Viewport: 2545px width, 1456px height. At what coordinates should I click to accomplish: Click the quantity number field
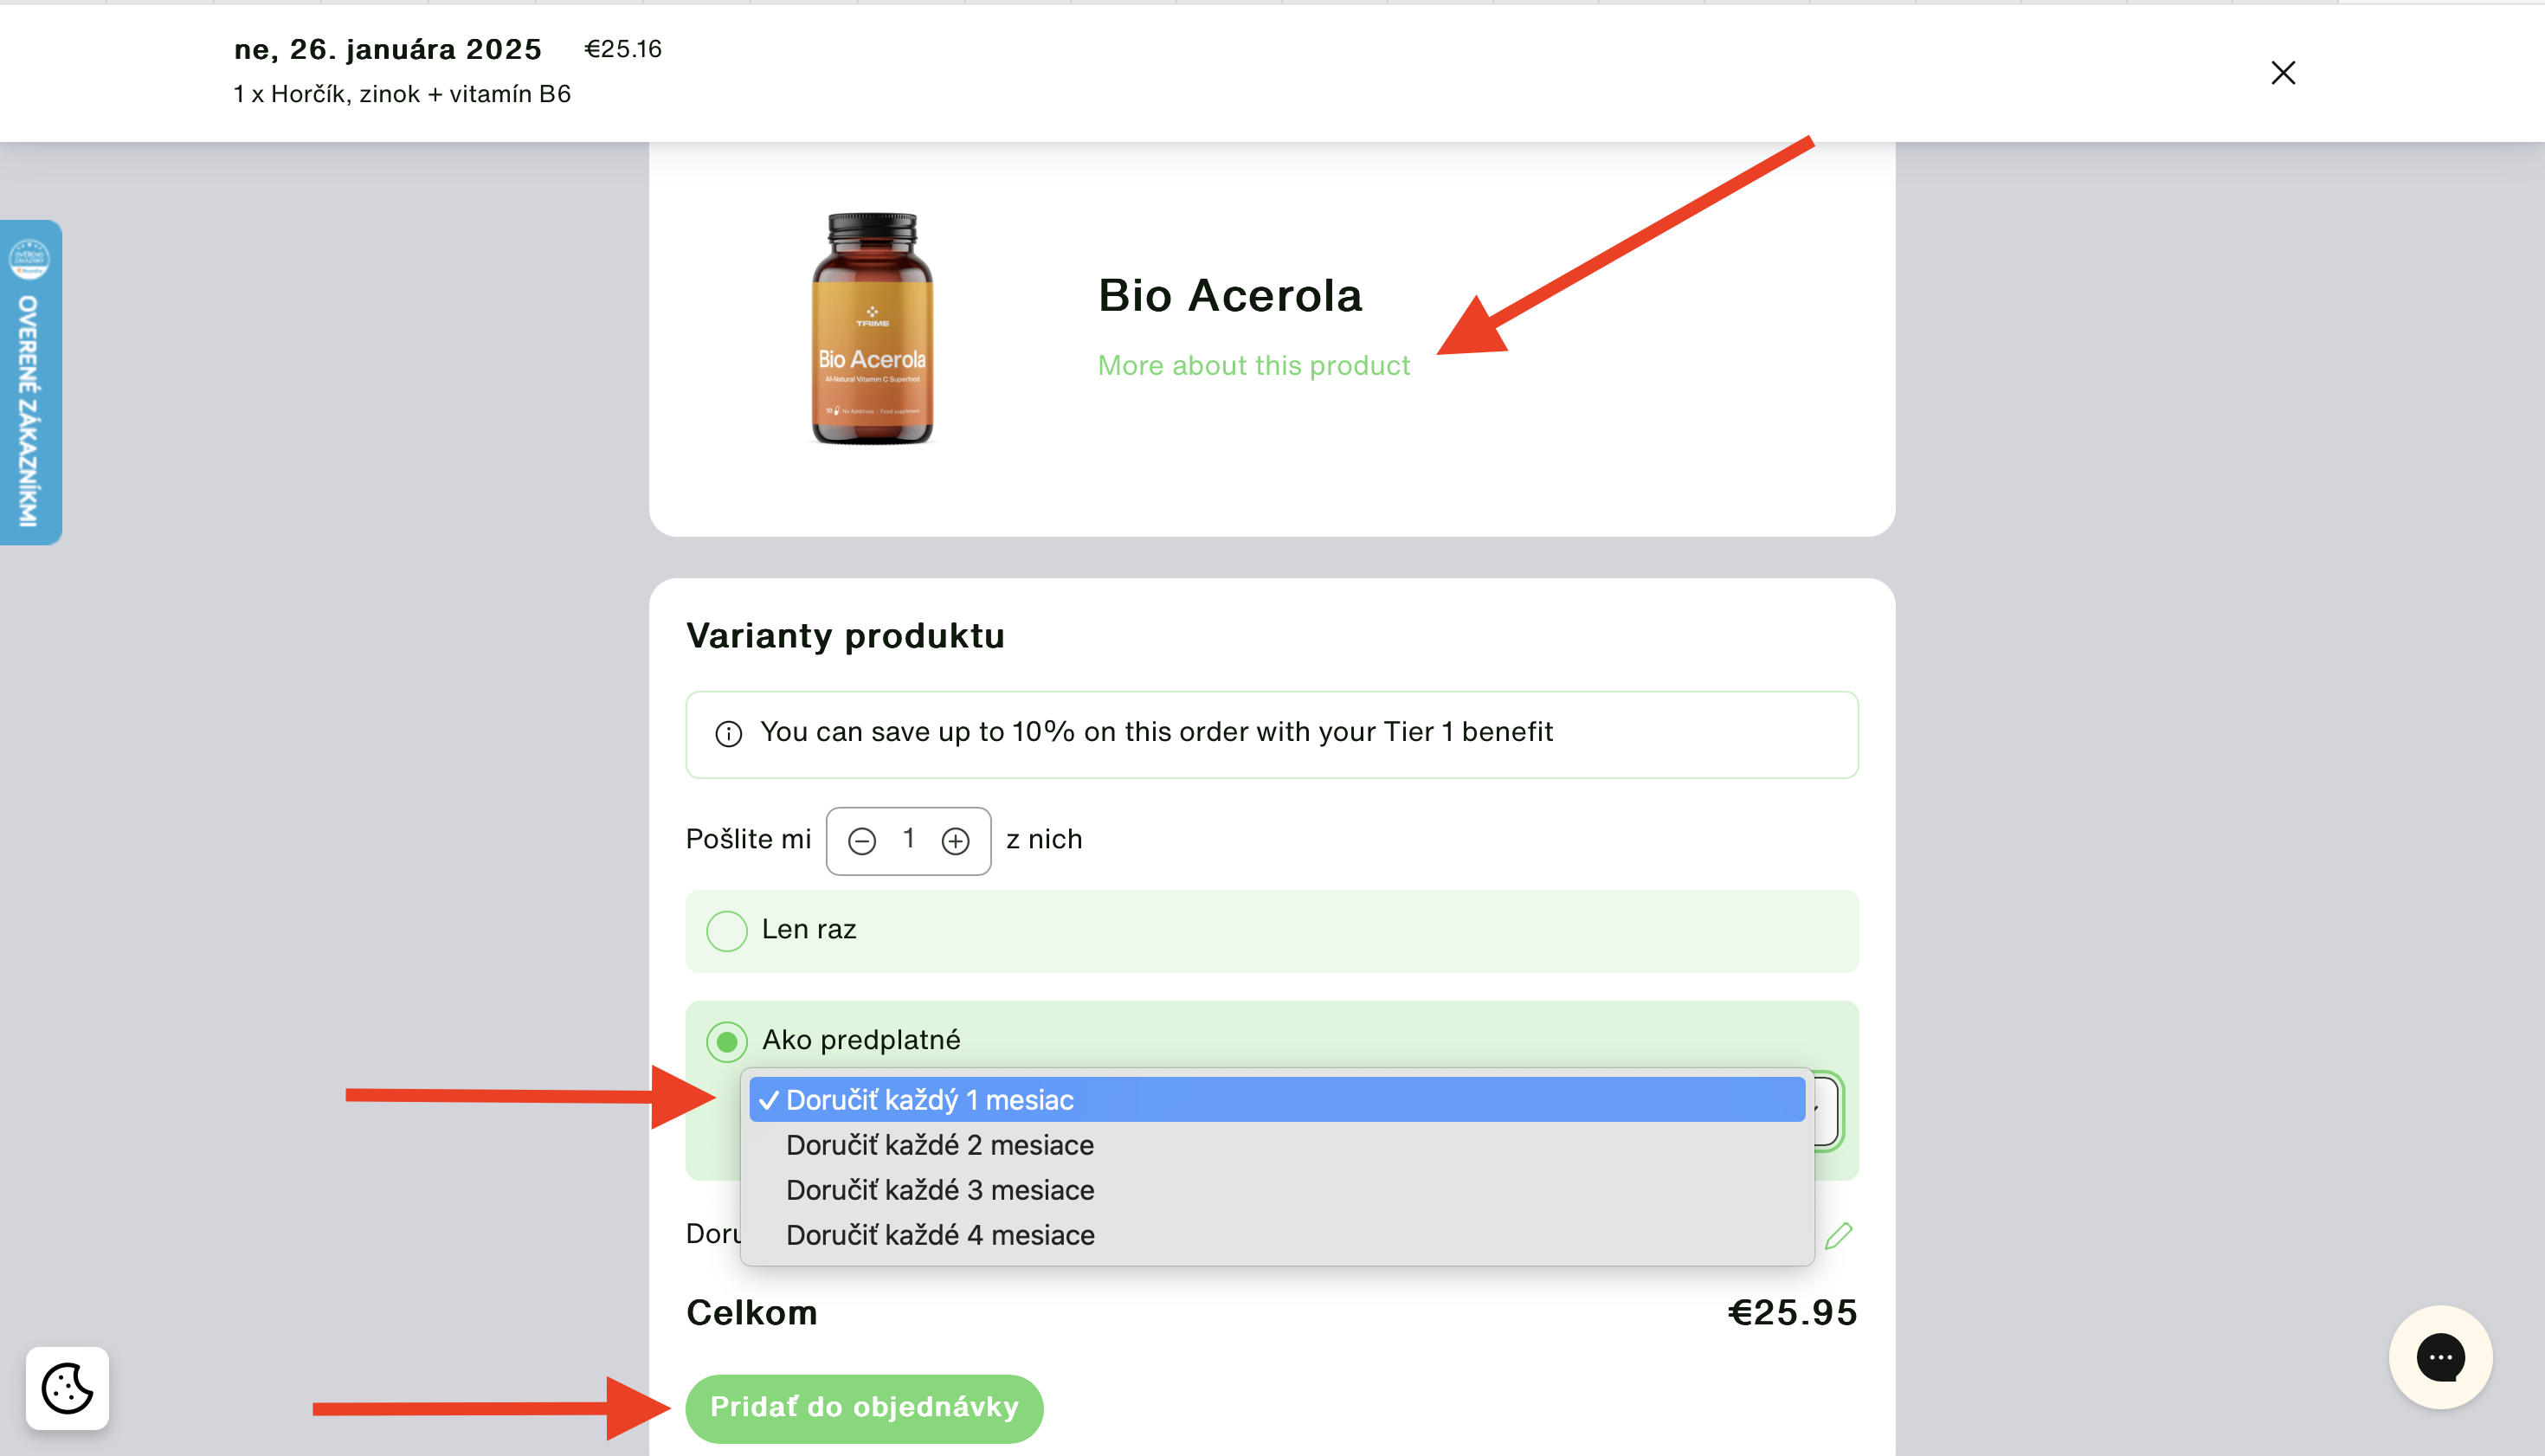909,839
